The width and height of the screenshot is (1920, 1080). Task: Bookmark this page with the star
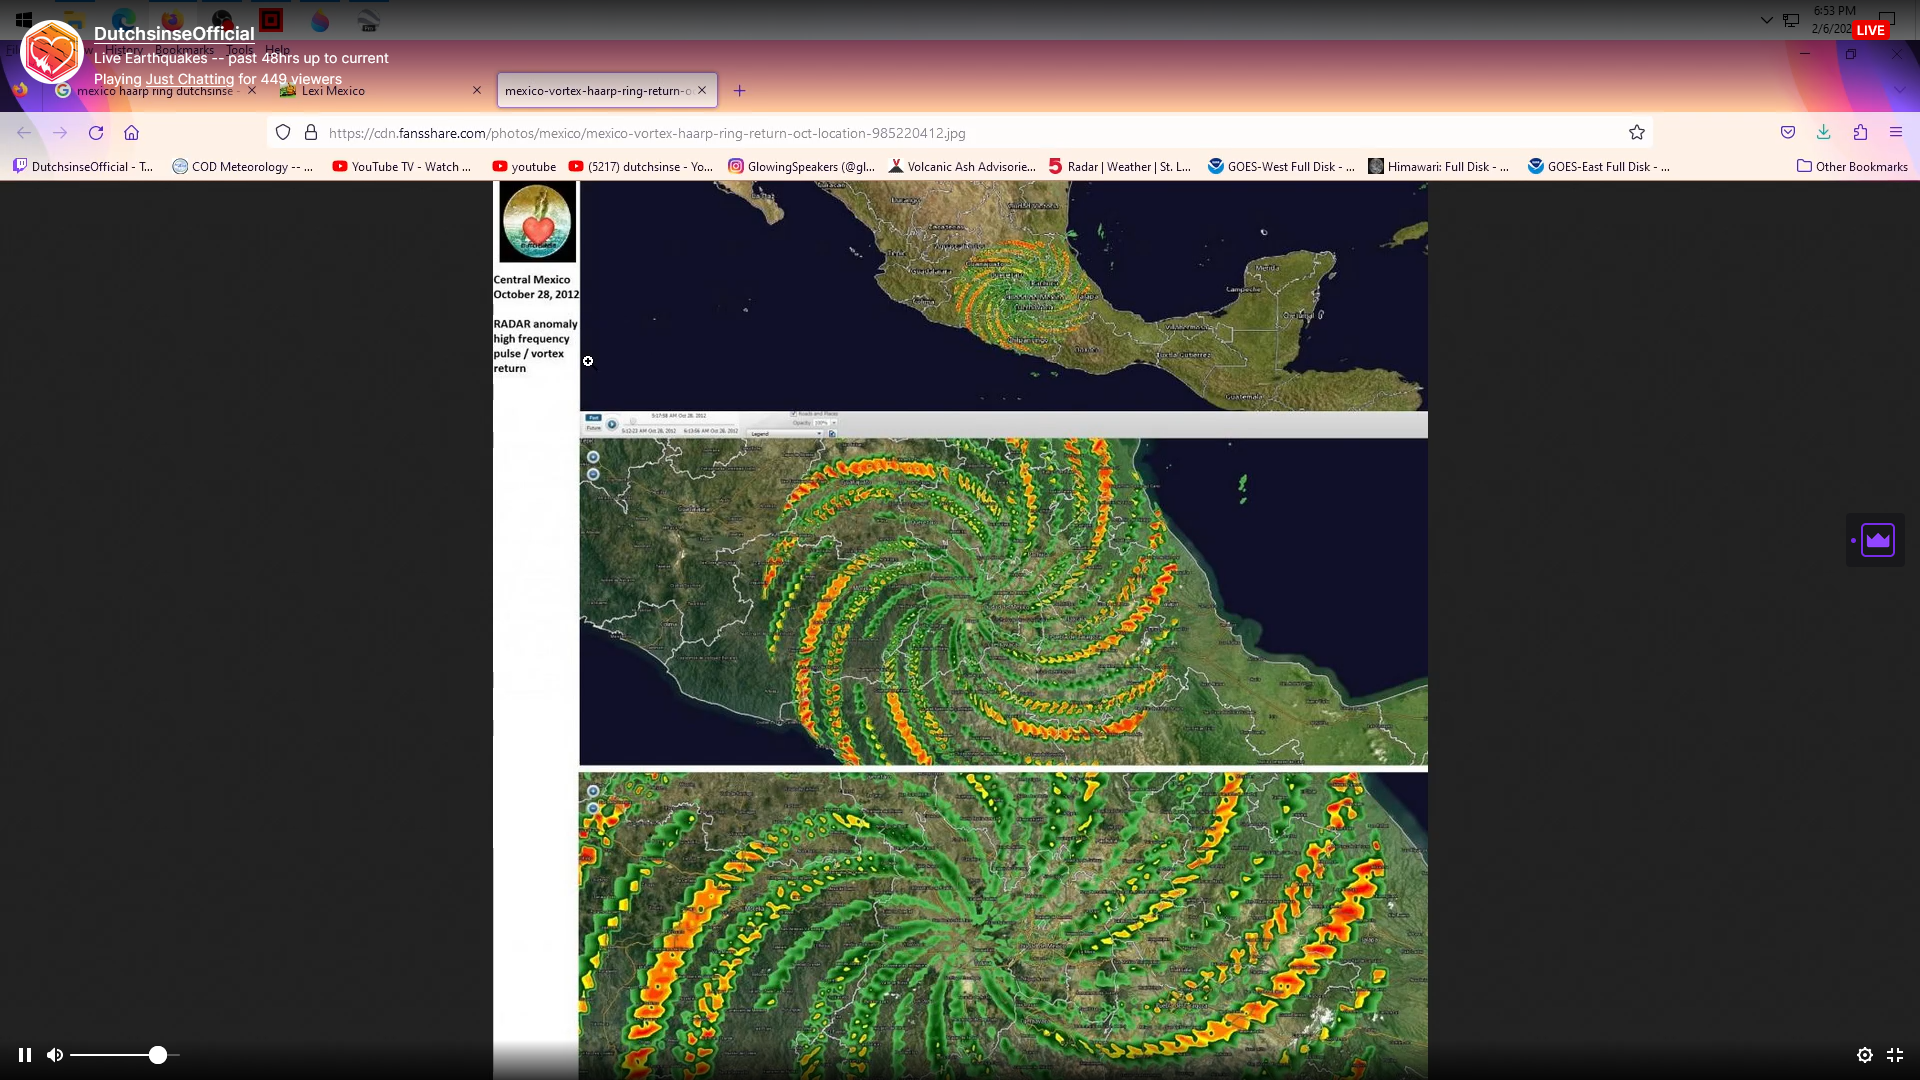click(x=1637, y=133)
